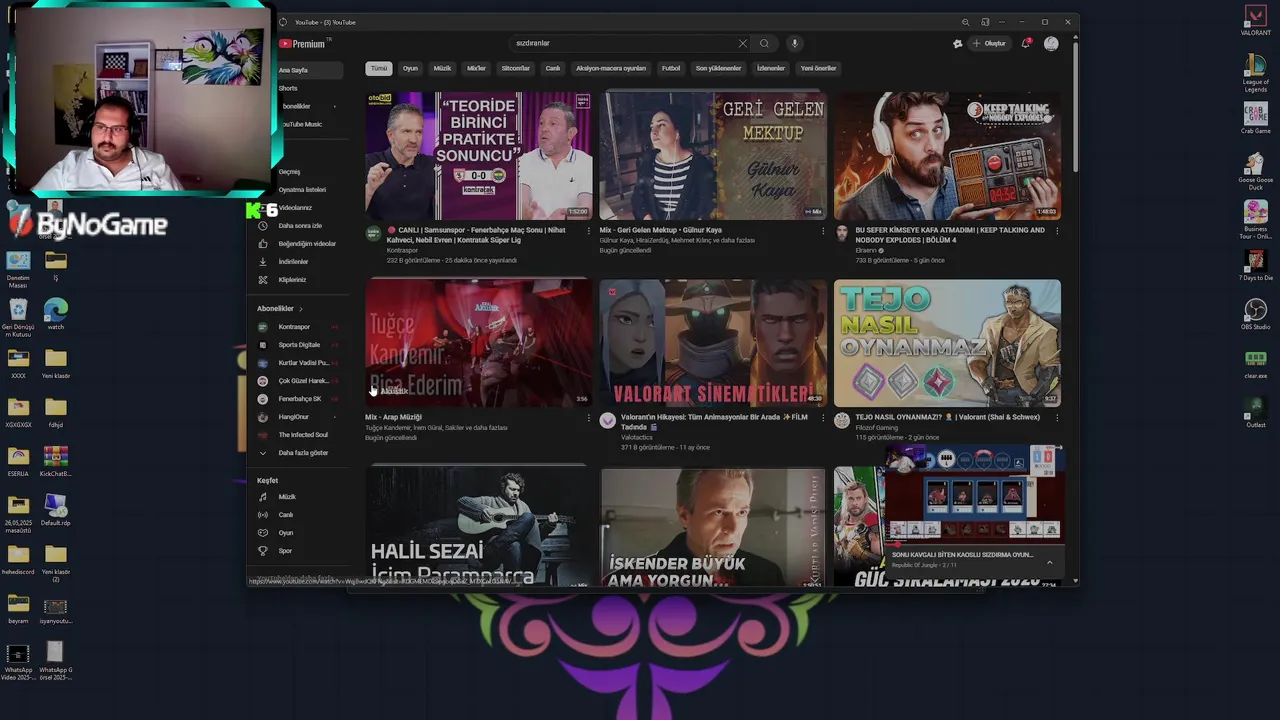Viewport: 1280px width, 720px height.
Task: Open Kontraspor channel avatar under first video
Action: tap(373, 233)
